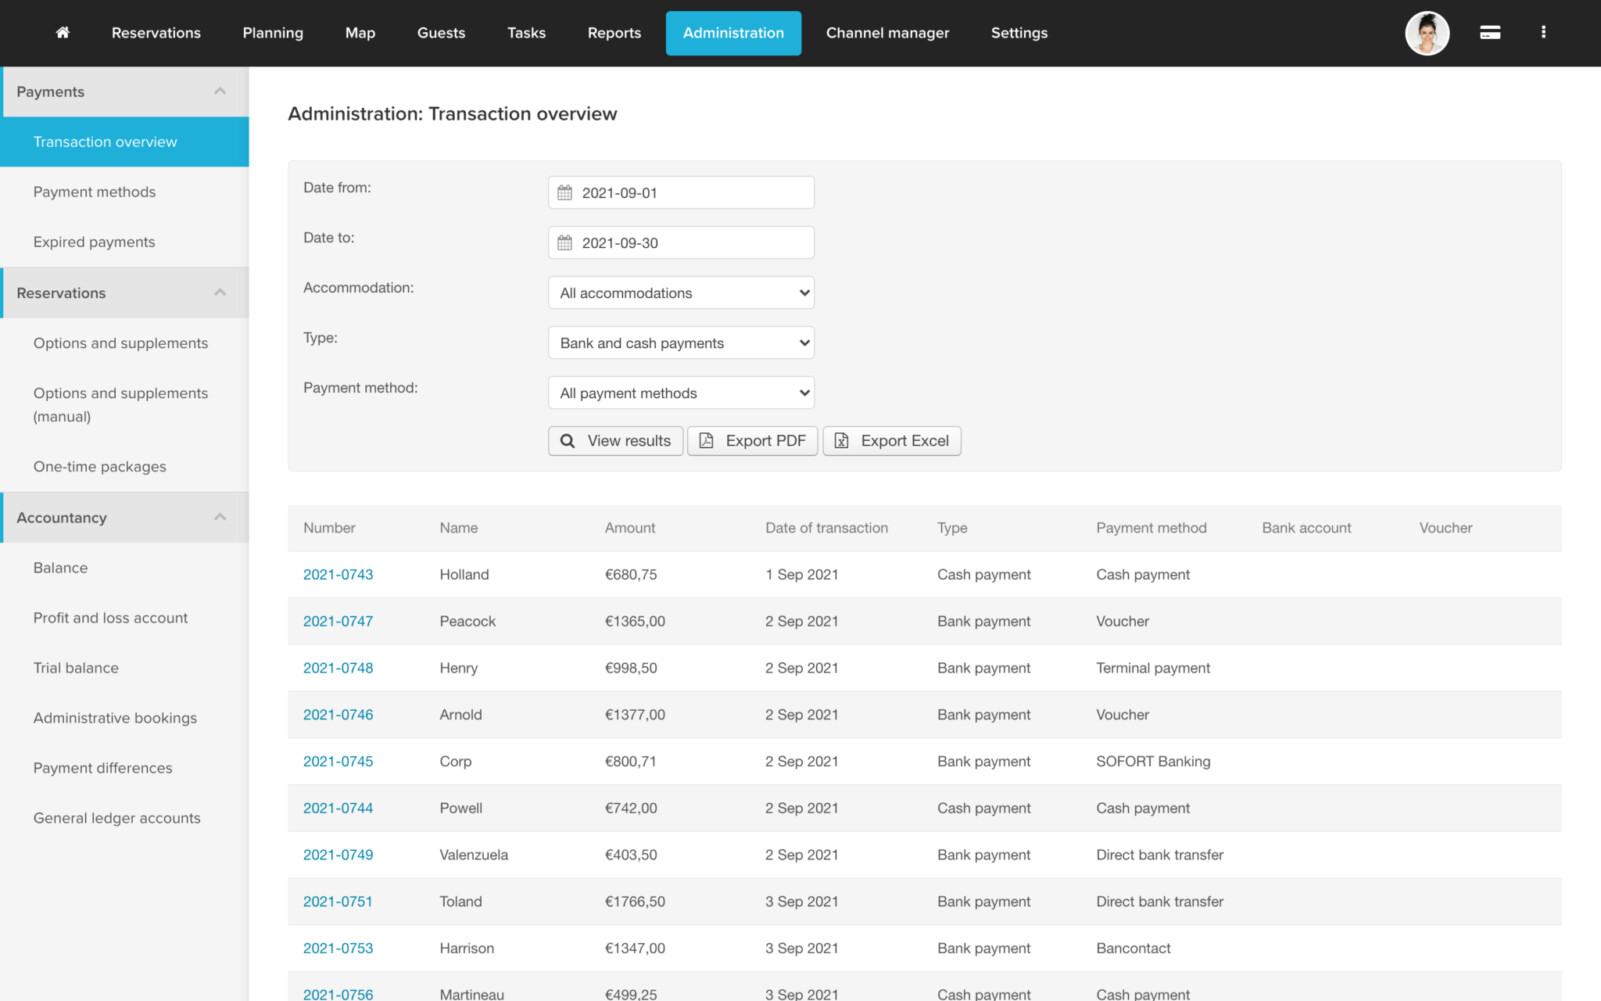Screen dimensions: 1601x1001
Task: Export transactions to Excel
Action: (x=891, y=441)
